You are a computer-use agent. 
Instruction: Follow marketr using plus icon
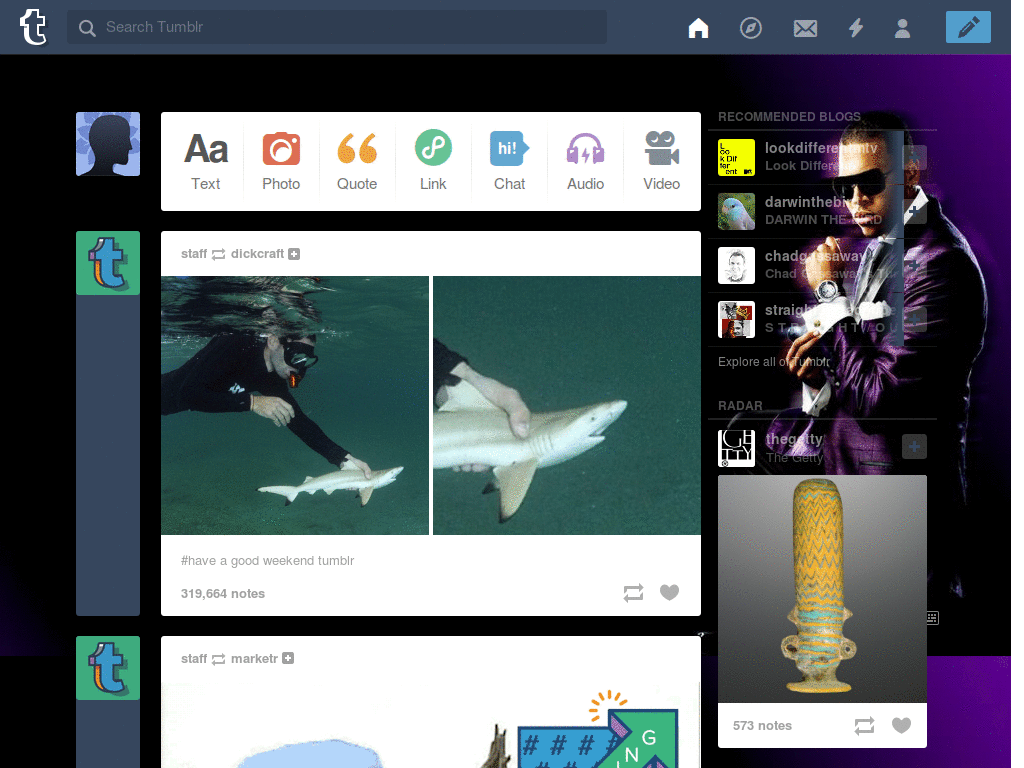[x=288, y=658]
